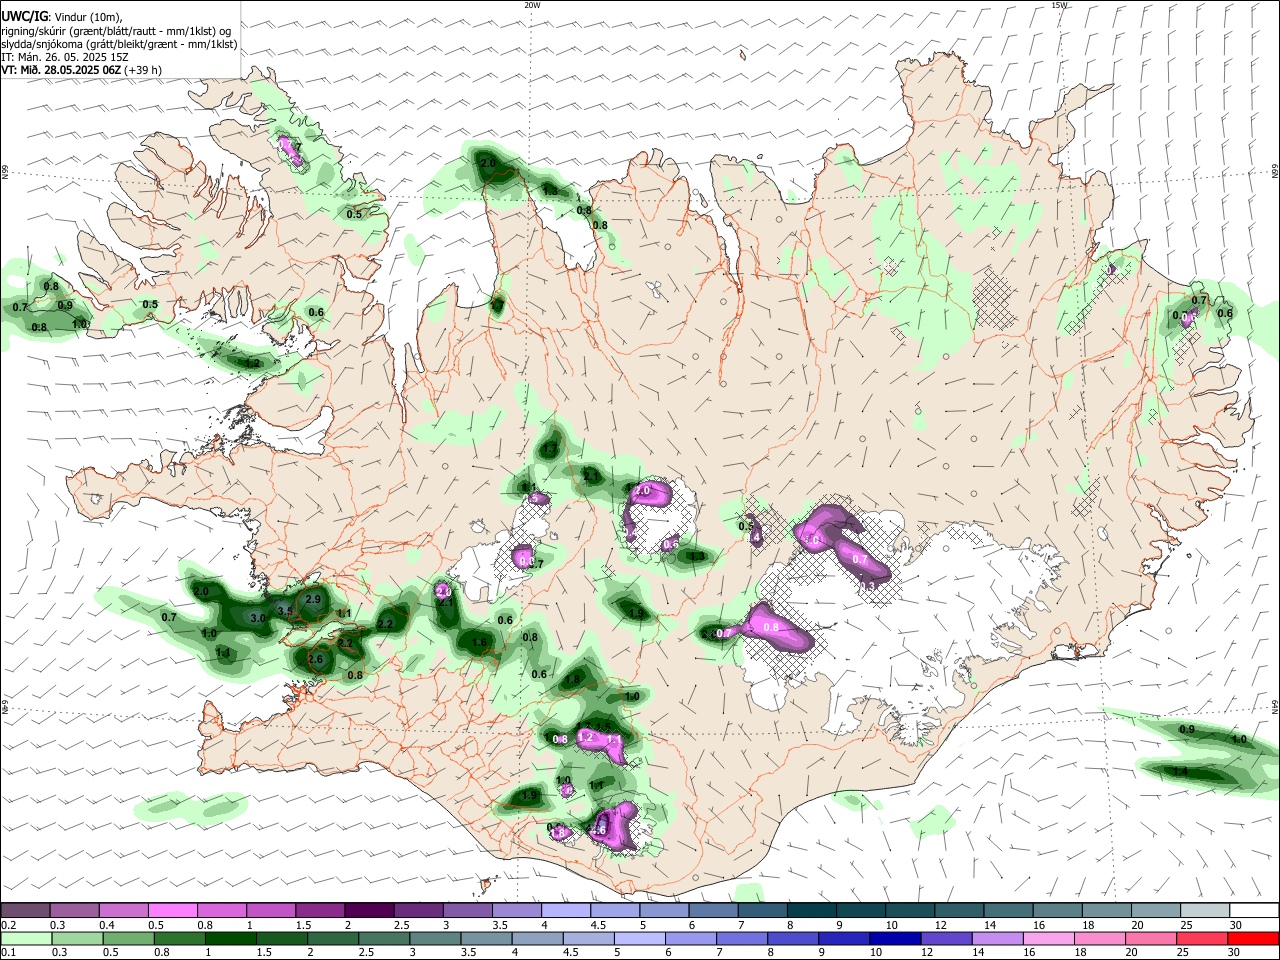Screen dimensions: 1280x960
Task: Click the '(+39 h)' forecast offset
Action: pos(144,70)
